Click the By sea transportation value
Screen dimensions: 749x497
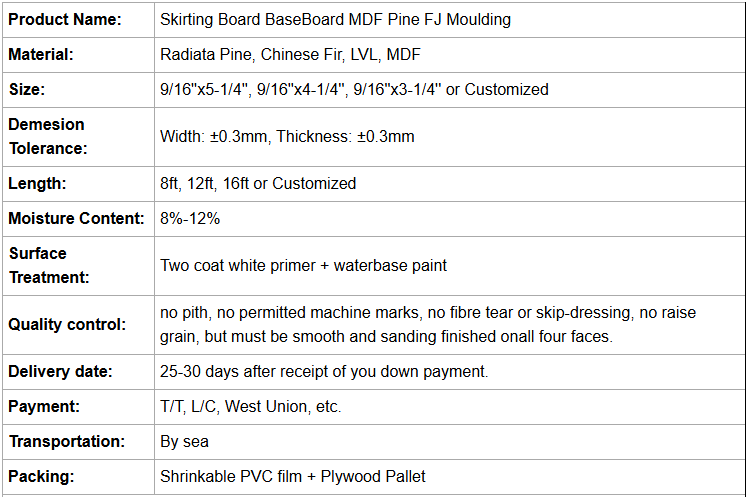(x=184, y=442)
